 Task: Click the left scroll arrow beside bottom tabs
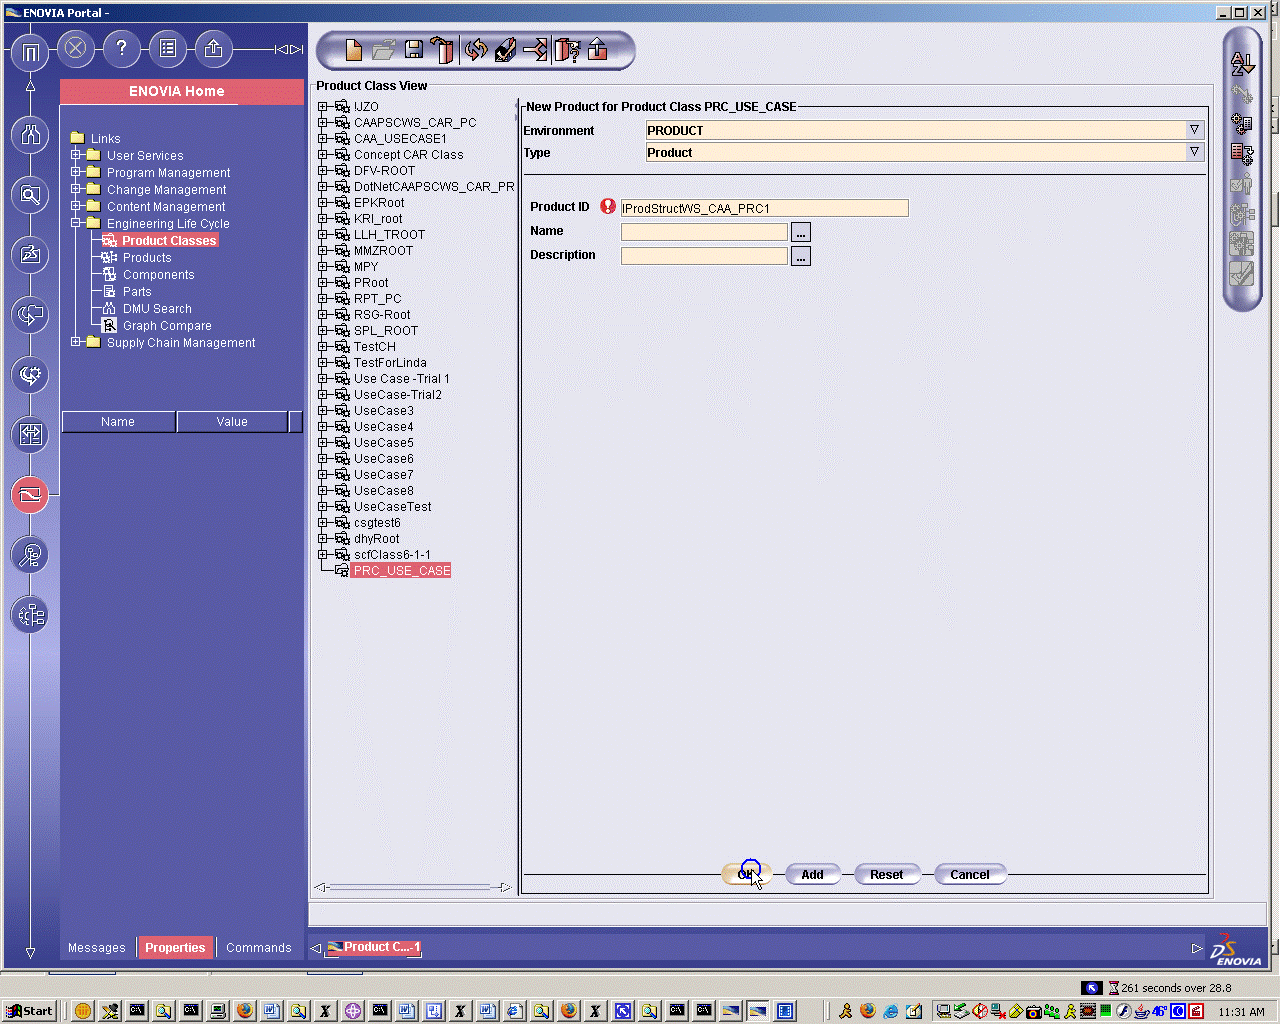tap(315, 948)
